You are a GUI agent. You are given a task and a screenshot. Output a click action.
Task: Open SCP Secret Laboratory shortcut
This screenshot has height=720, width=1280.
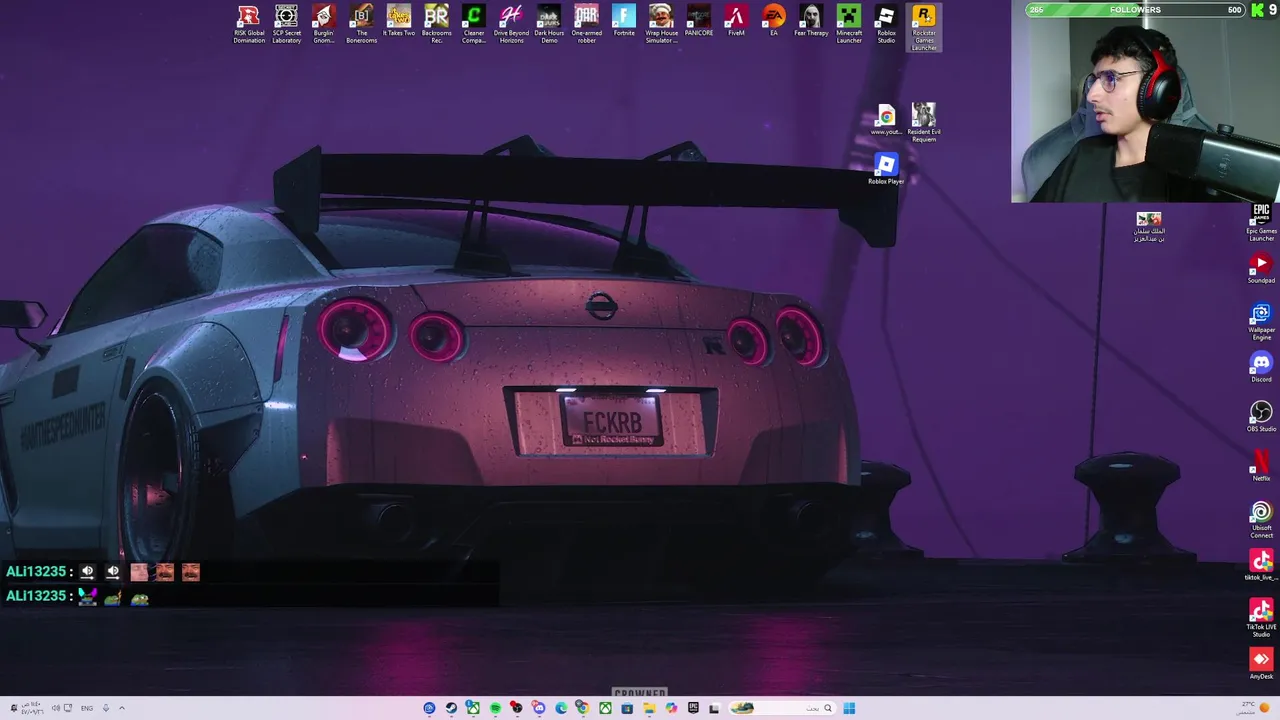pos(286,24)
